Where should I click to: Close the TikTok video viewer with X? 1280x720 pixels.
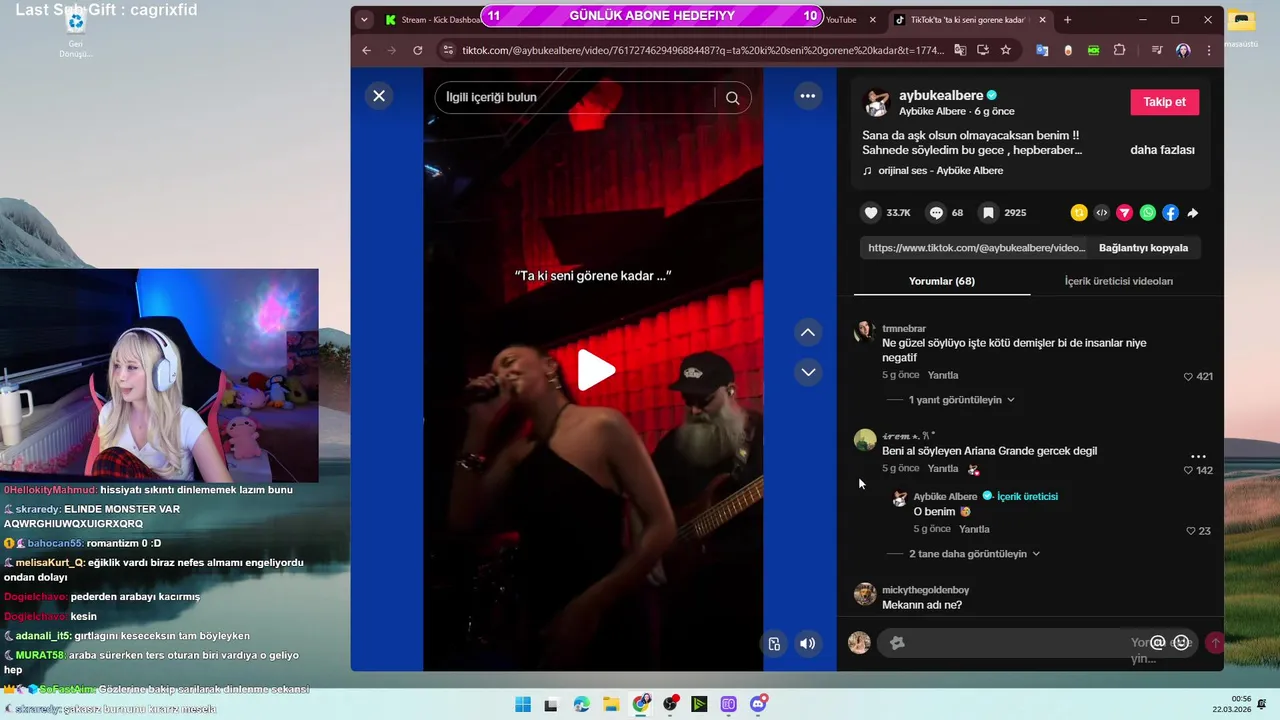tap(379, 96)
